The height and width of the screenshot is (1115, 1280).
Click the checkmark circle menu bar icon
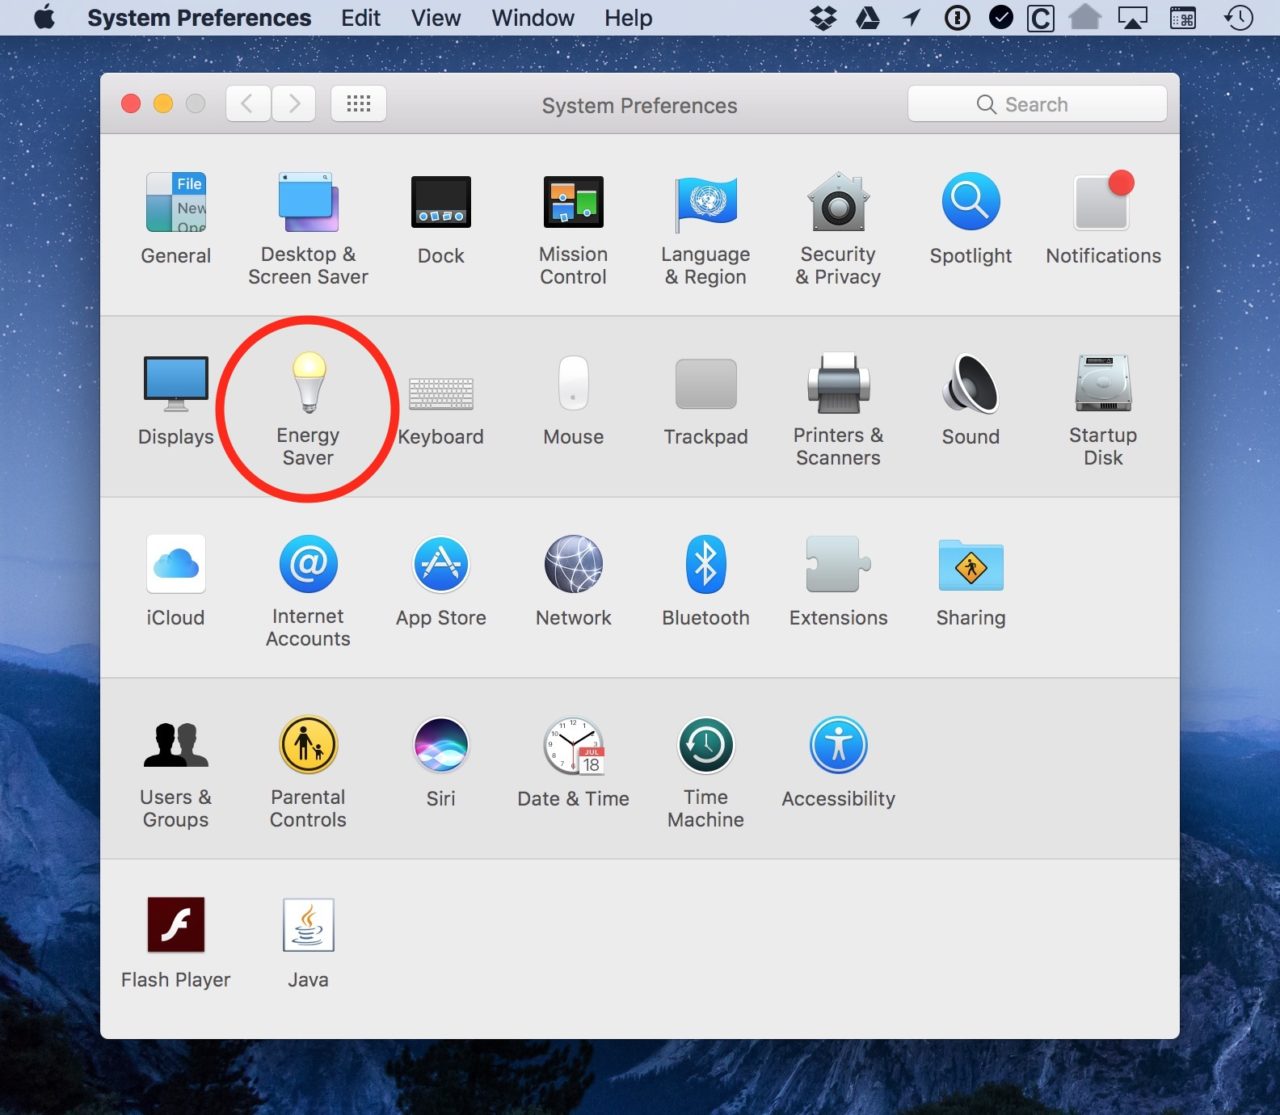1001,18
